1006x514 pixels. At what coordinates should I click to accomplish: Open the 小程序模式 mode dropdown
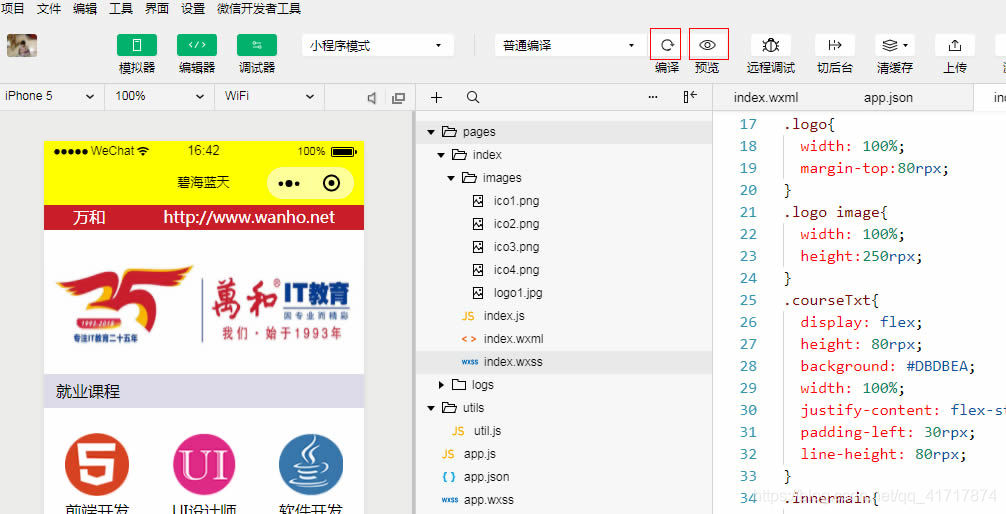pyautogui.click(x=378, y=46)
